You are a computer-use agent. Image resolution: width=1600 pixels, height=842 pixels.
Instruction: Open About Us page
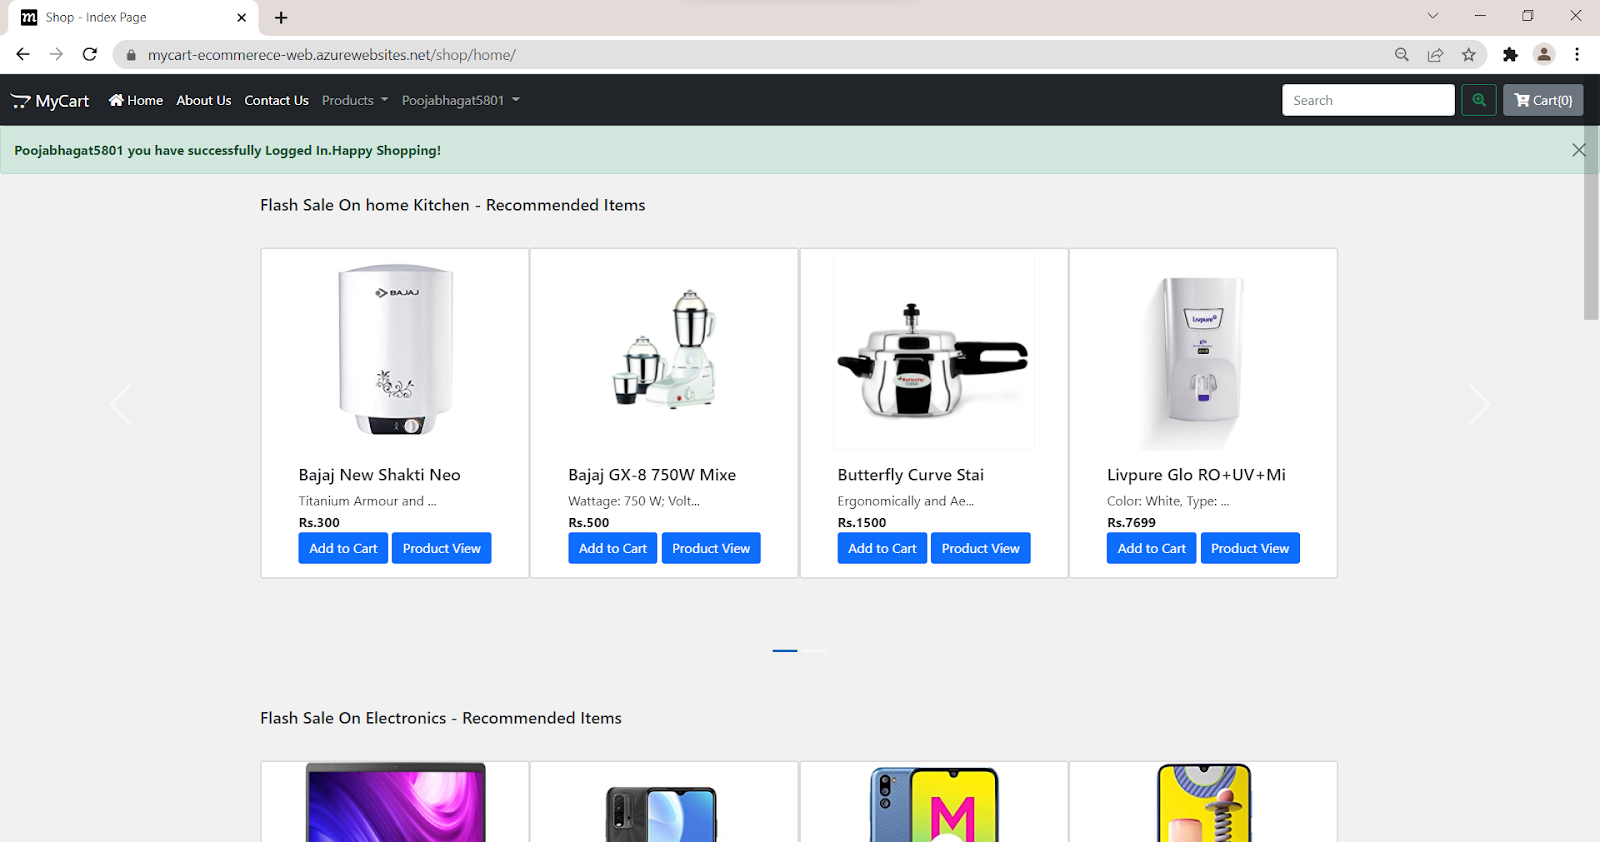(x=204, y=100)
